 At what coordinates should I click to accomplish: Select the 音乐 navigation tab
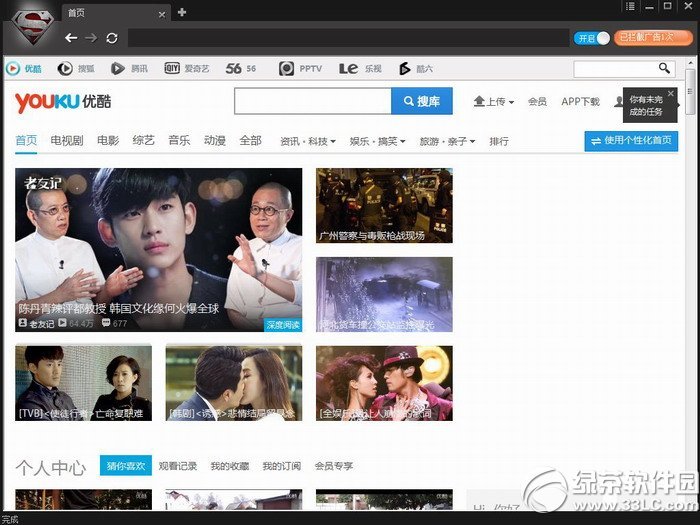coord(179,141)
